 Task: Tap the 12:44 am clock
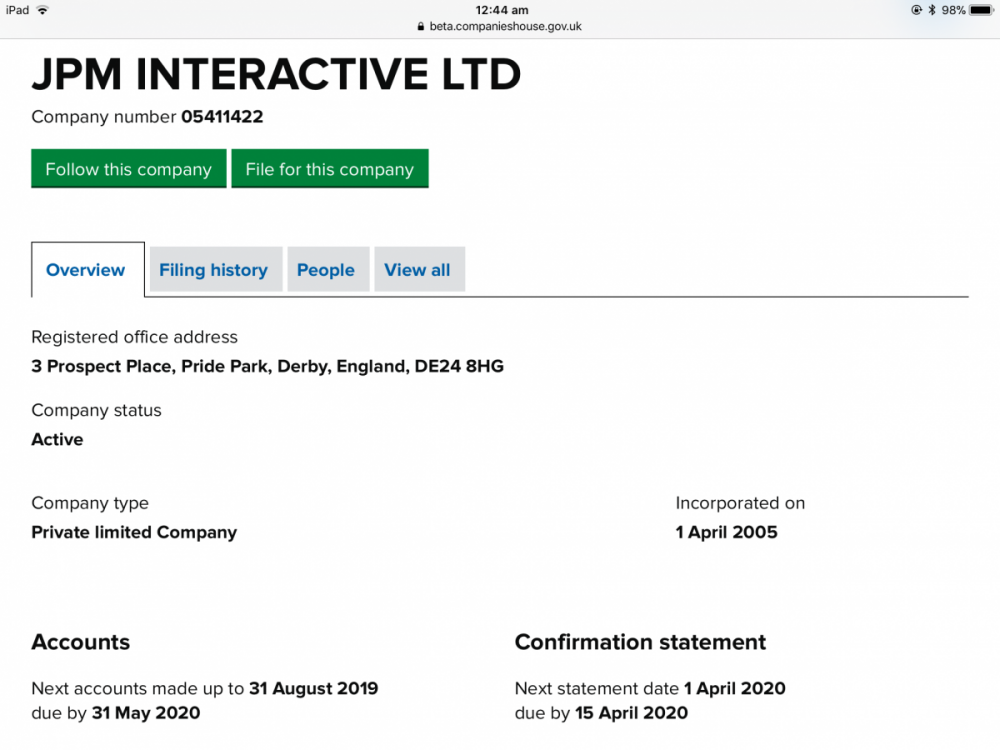click(x=502, y=10)
